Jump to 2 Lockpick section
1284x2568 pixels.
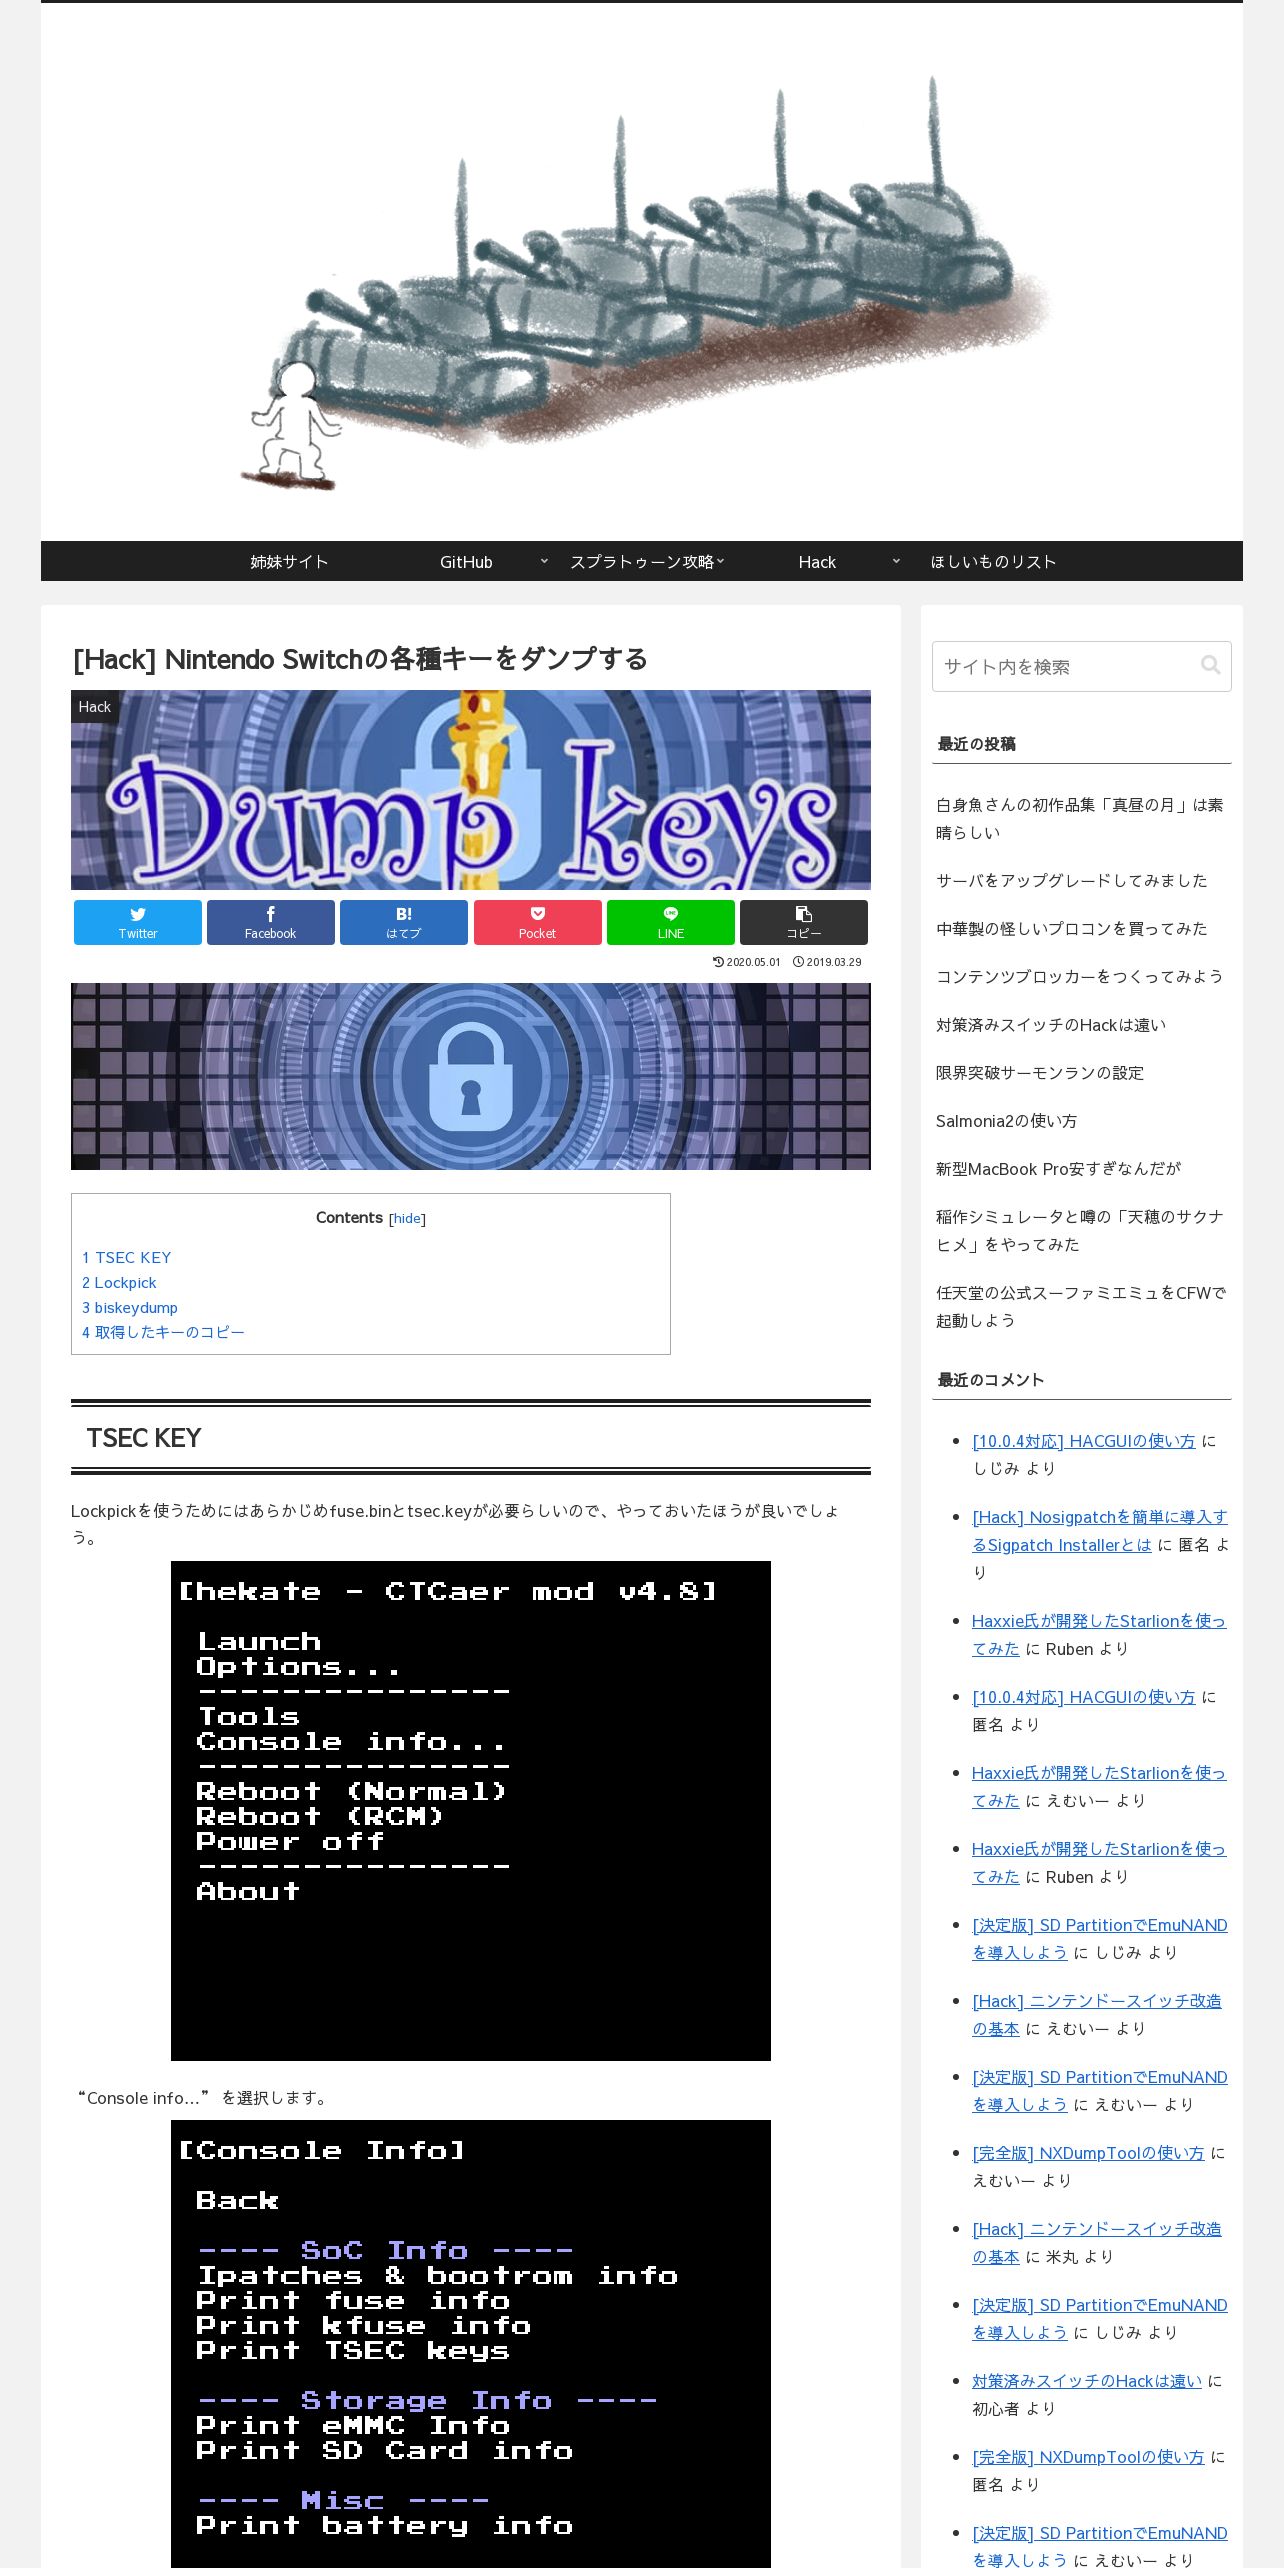coord(119,1282)
